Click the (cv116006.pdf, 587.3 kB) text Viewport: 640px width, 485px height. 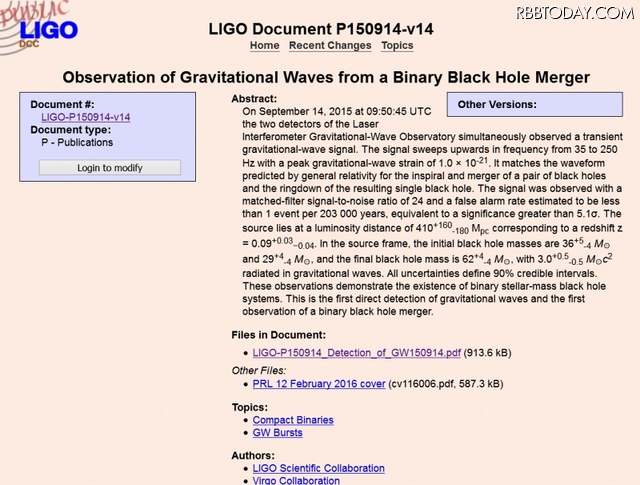coord(446,384)
